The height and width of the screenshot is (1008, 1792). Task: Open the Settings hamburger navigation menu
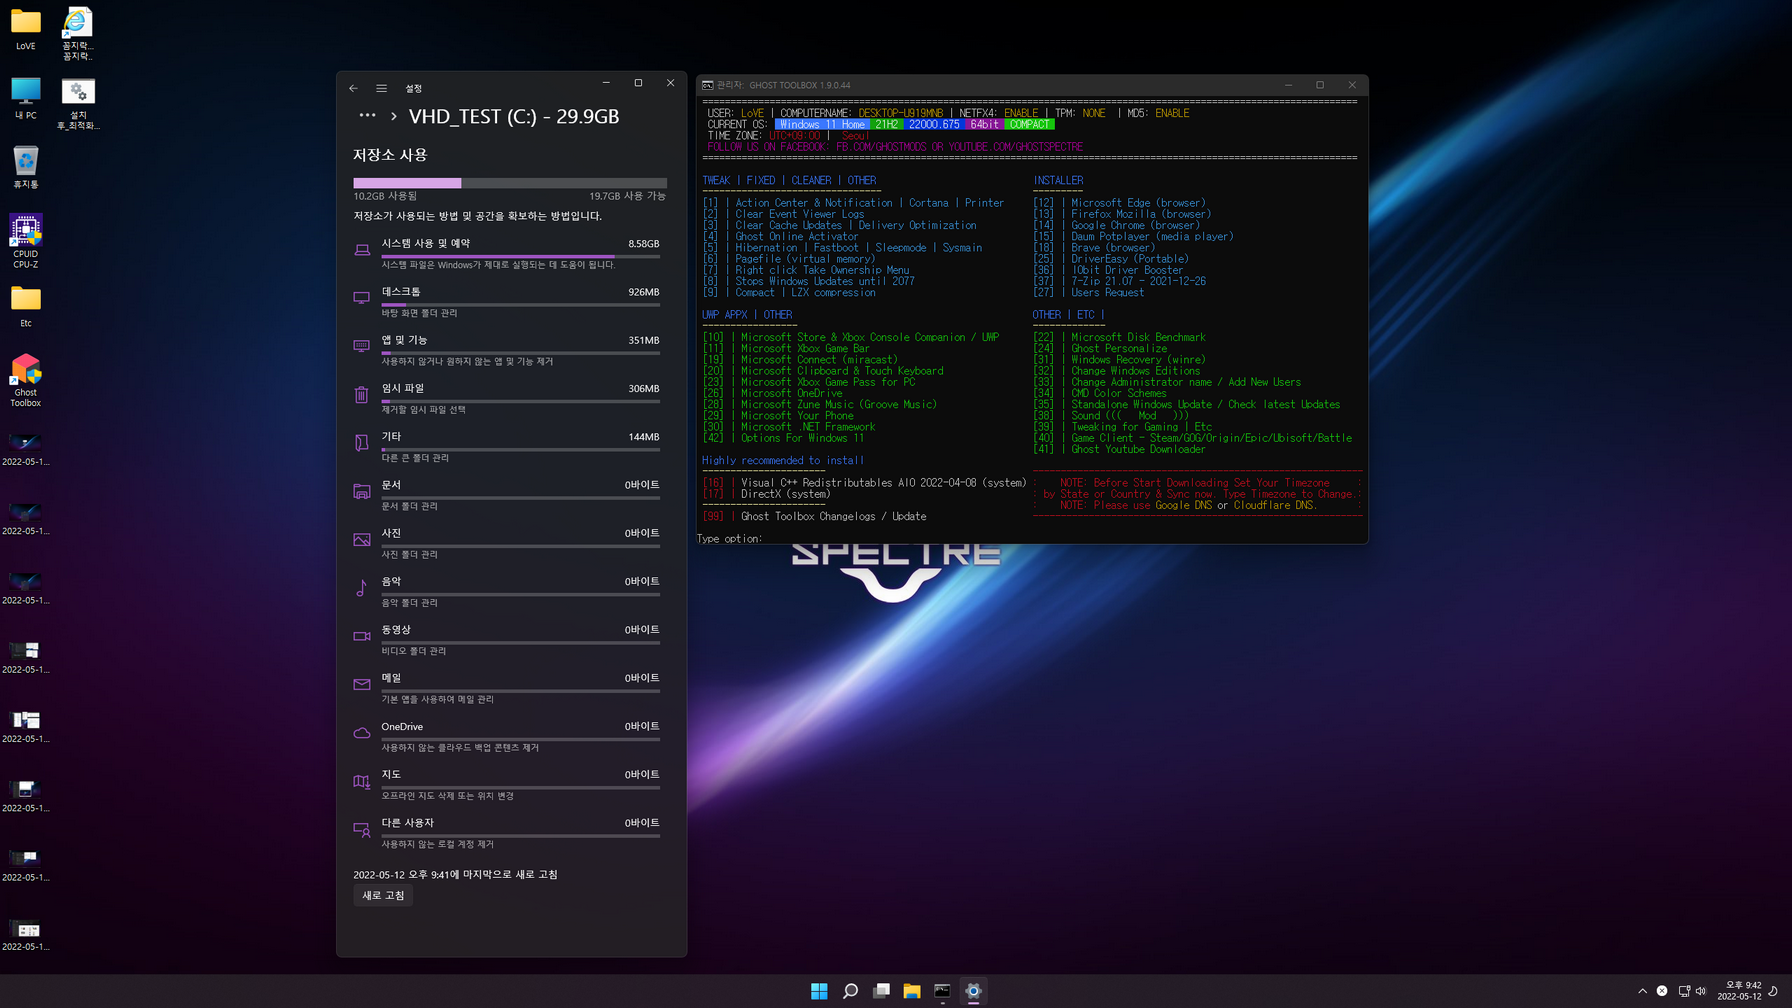pos(381,88)
